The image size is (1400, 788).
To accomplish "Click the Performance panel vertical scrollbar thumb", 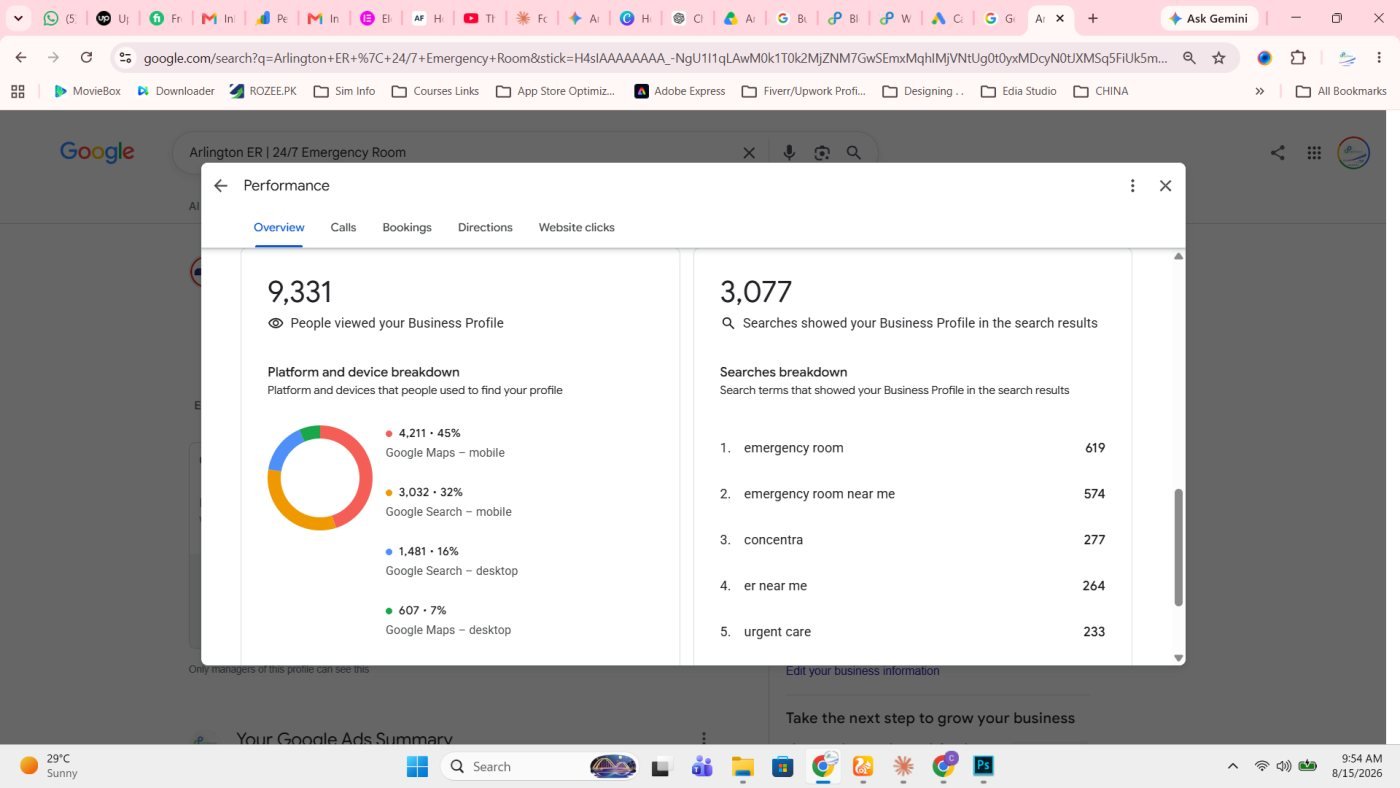I will coord(1178,547).
